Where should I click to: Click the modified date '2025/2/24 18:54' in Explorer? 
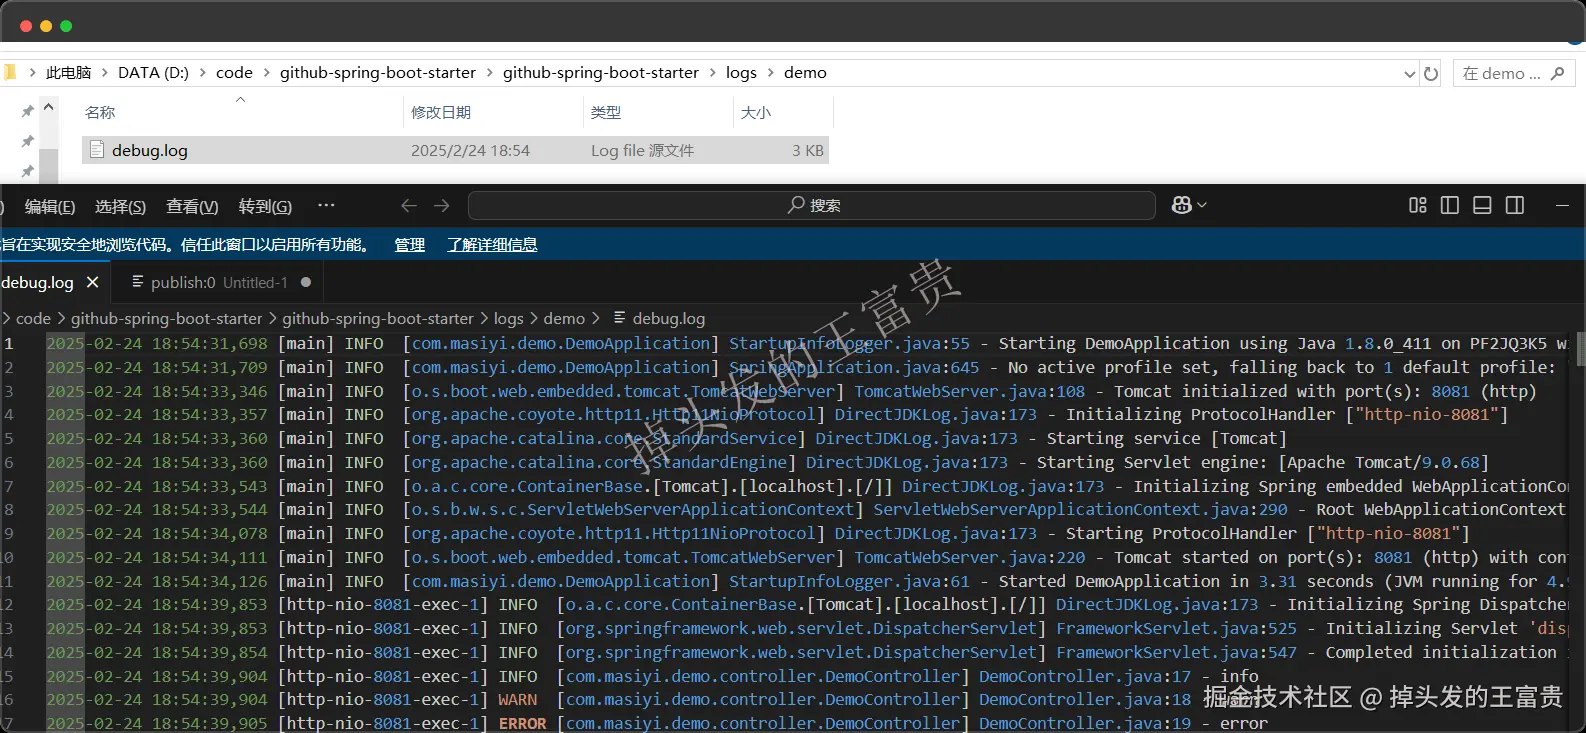(x=470, y=150)
